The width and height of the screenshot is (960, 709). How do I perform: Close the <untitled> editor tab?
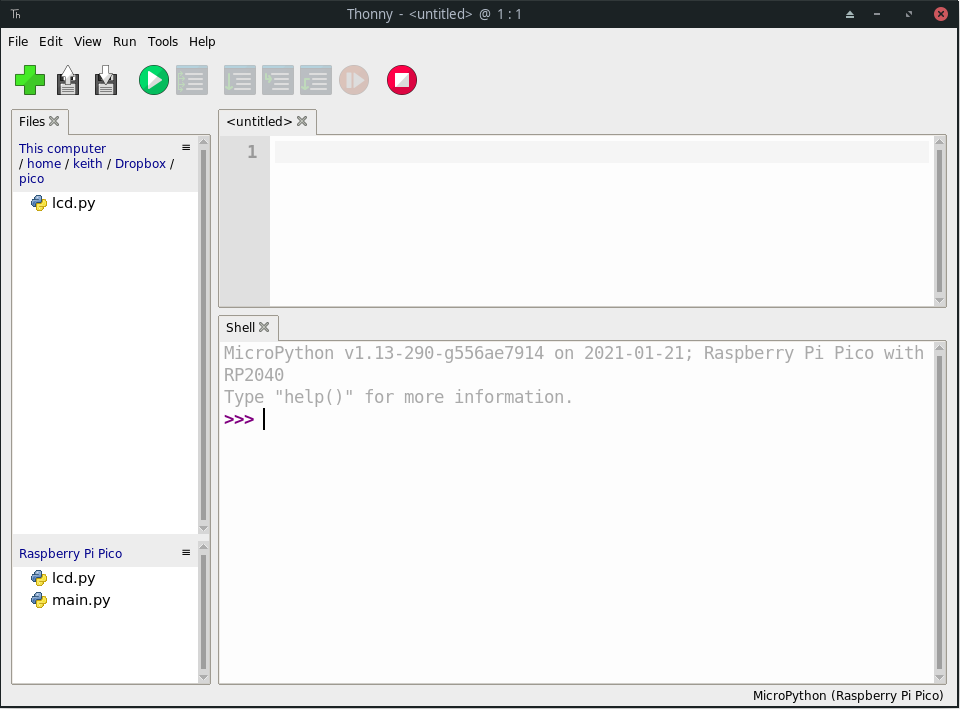pos(302,121)
